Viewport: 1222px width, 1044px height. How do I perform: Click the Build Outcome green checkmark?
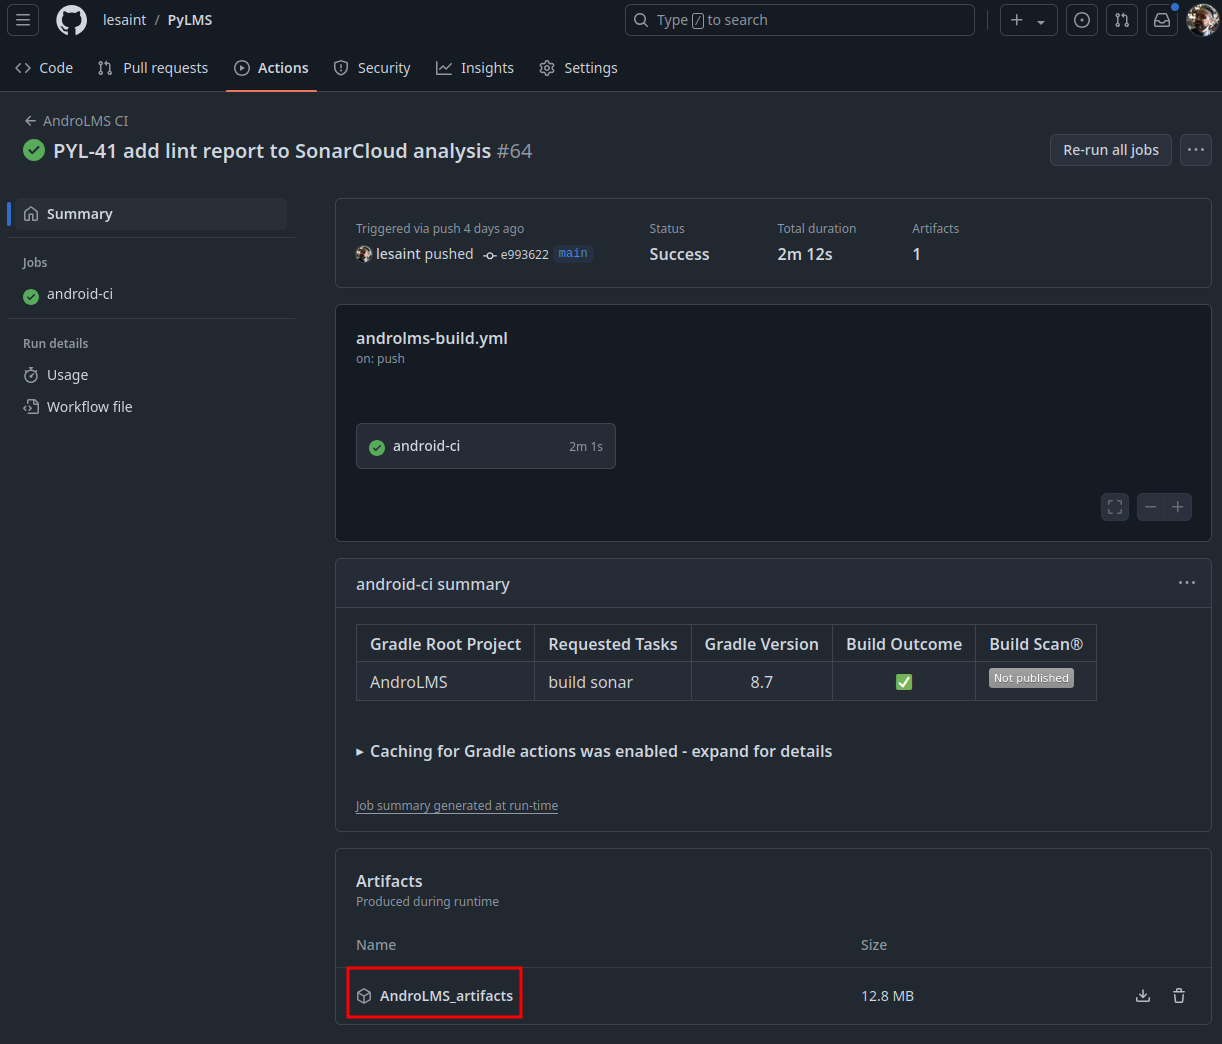pyautogui.click(x=904, y=682)
